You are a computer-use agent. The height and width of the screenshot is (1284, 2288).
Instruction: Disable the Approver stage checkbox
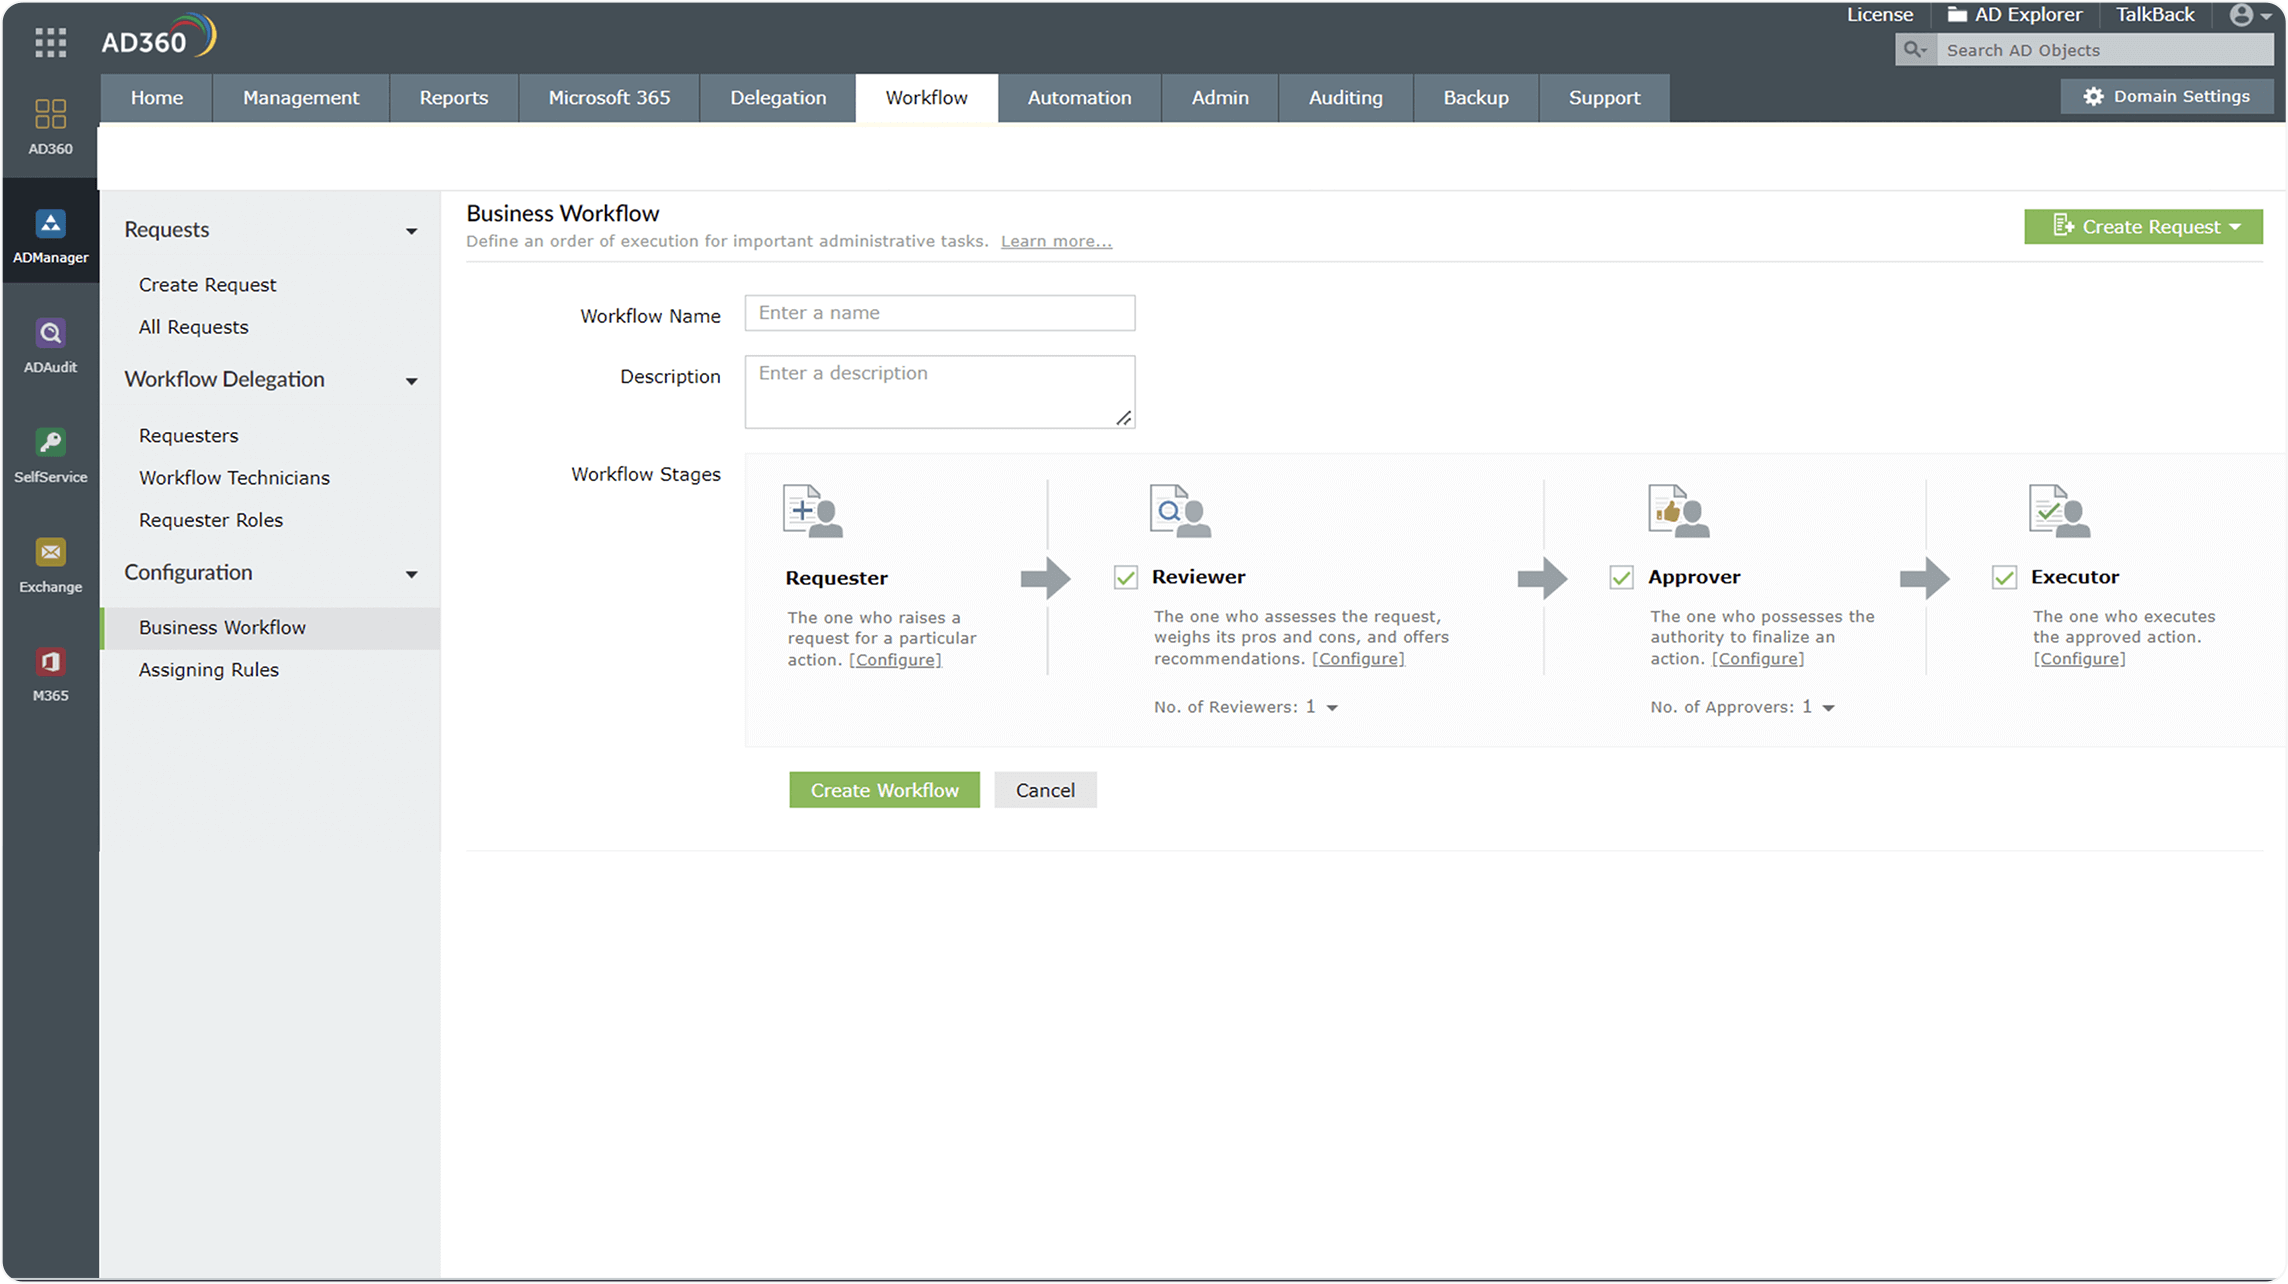coord(1621,577)
